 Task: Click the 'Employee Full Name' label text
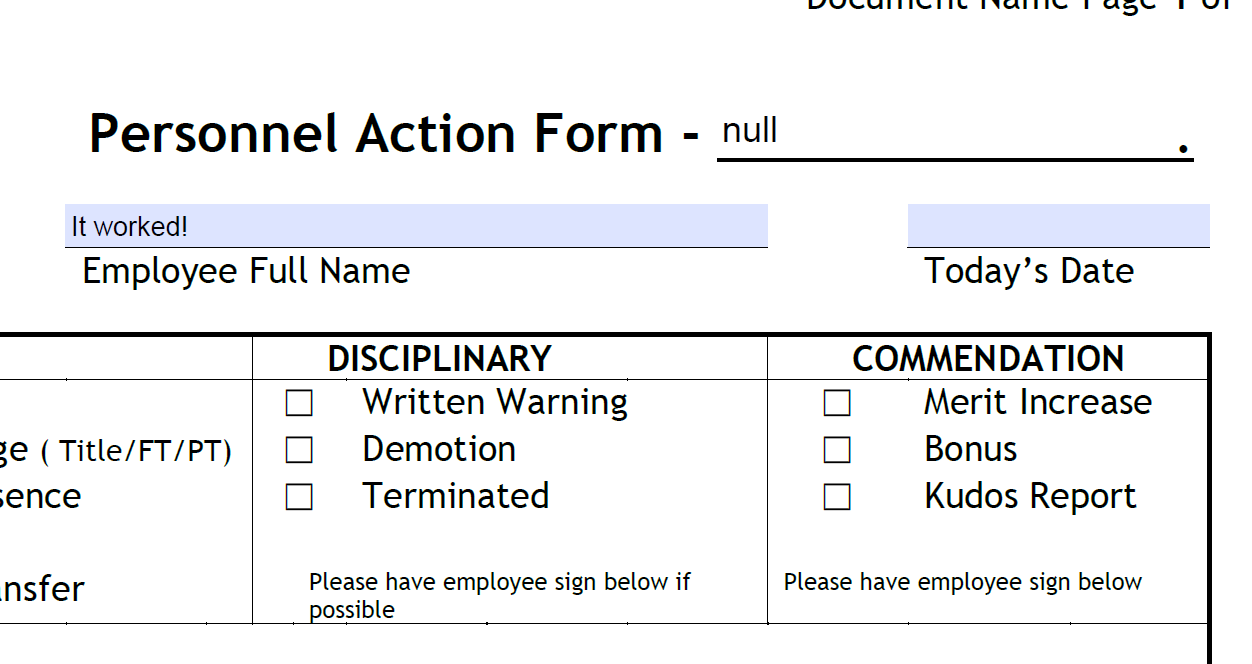point(246,271)
